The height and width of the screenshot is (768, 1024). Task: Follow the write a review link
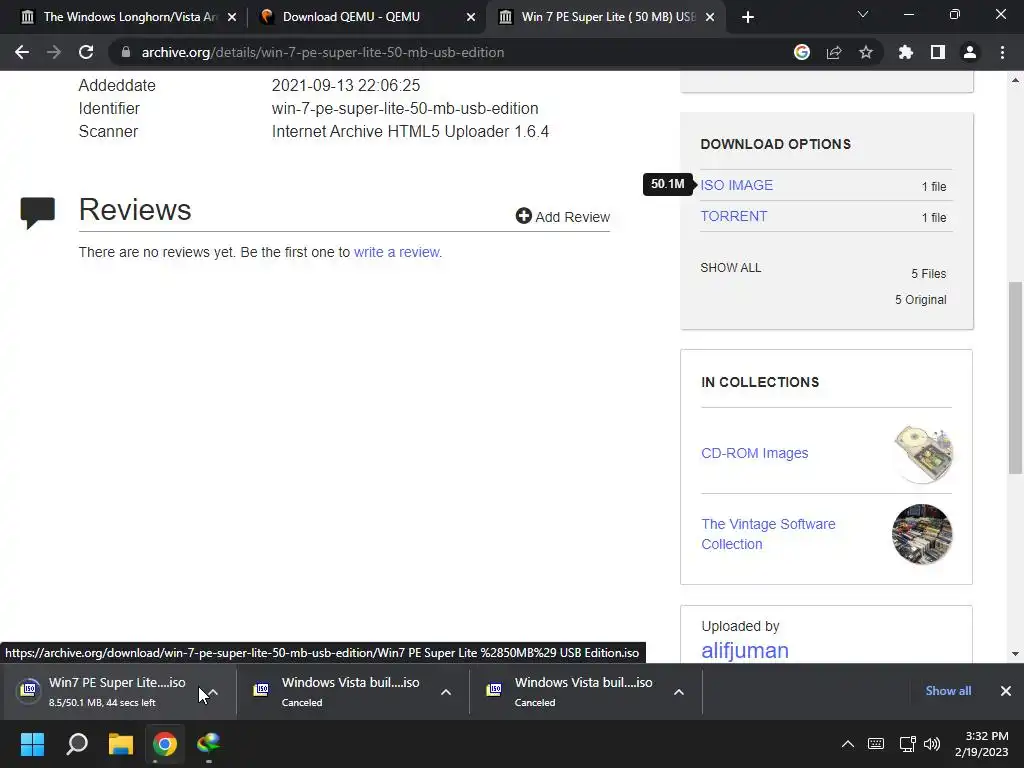click(x=398, y=252)
